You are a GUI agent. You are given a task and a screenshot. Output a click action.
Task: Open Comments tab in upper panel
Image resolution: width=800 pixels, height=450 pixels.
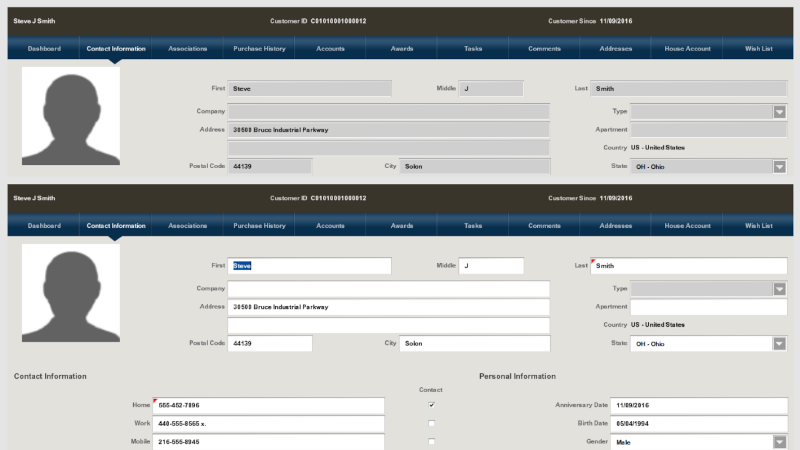[x=544, y=48]
